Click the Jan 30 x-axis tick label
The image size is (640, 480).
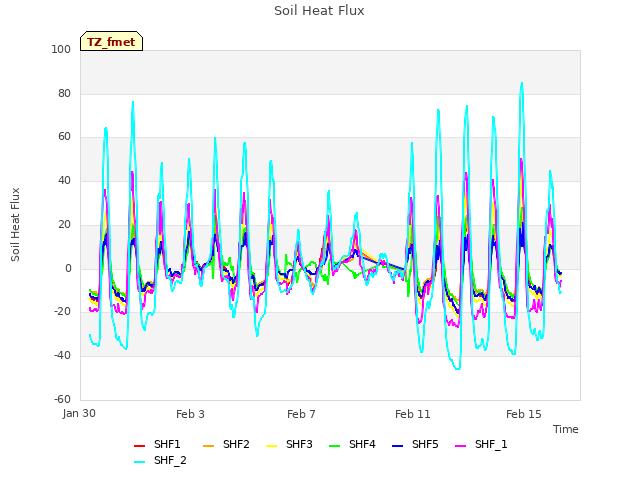coord(79,413)
